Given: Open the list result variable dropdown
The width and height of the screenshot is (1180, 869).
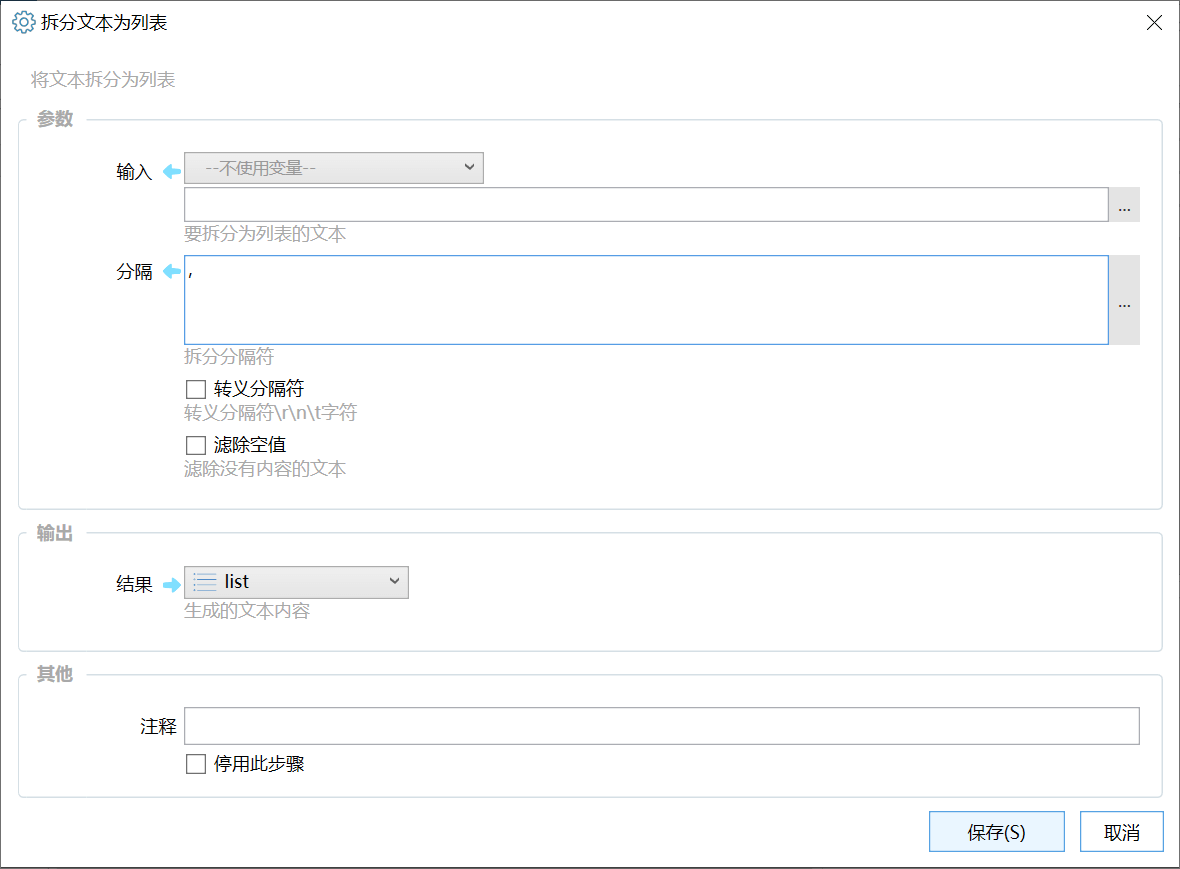Looking at the screenshot, I should coord(297,582).
